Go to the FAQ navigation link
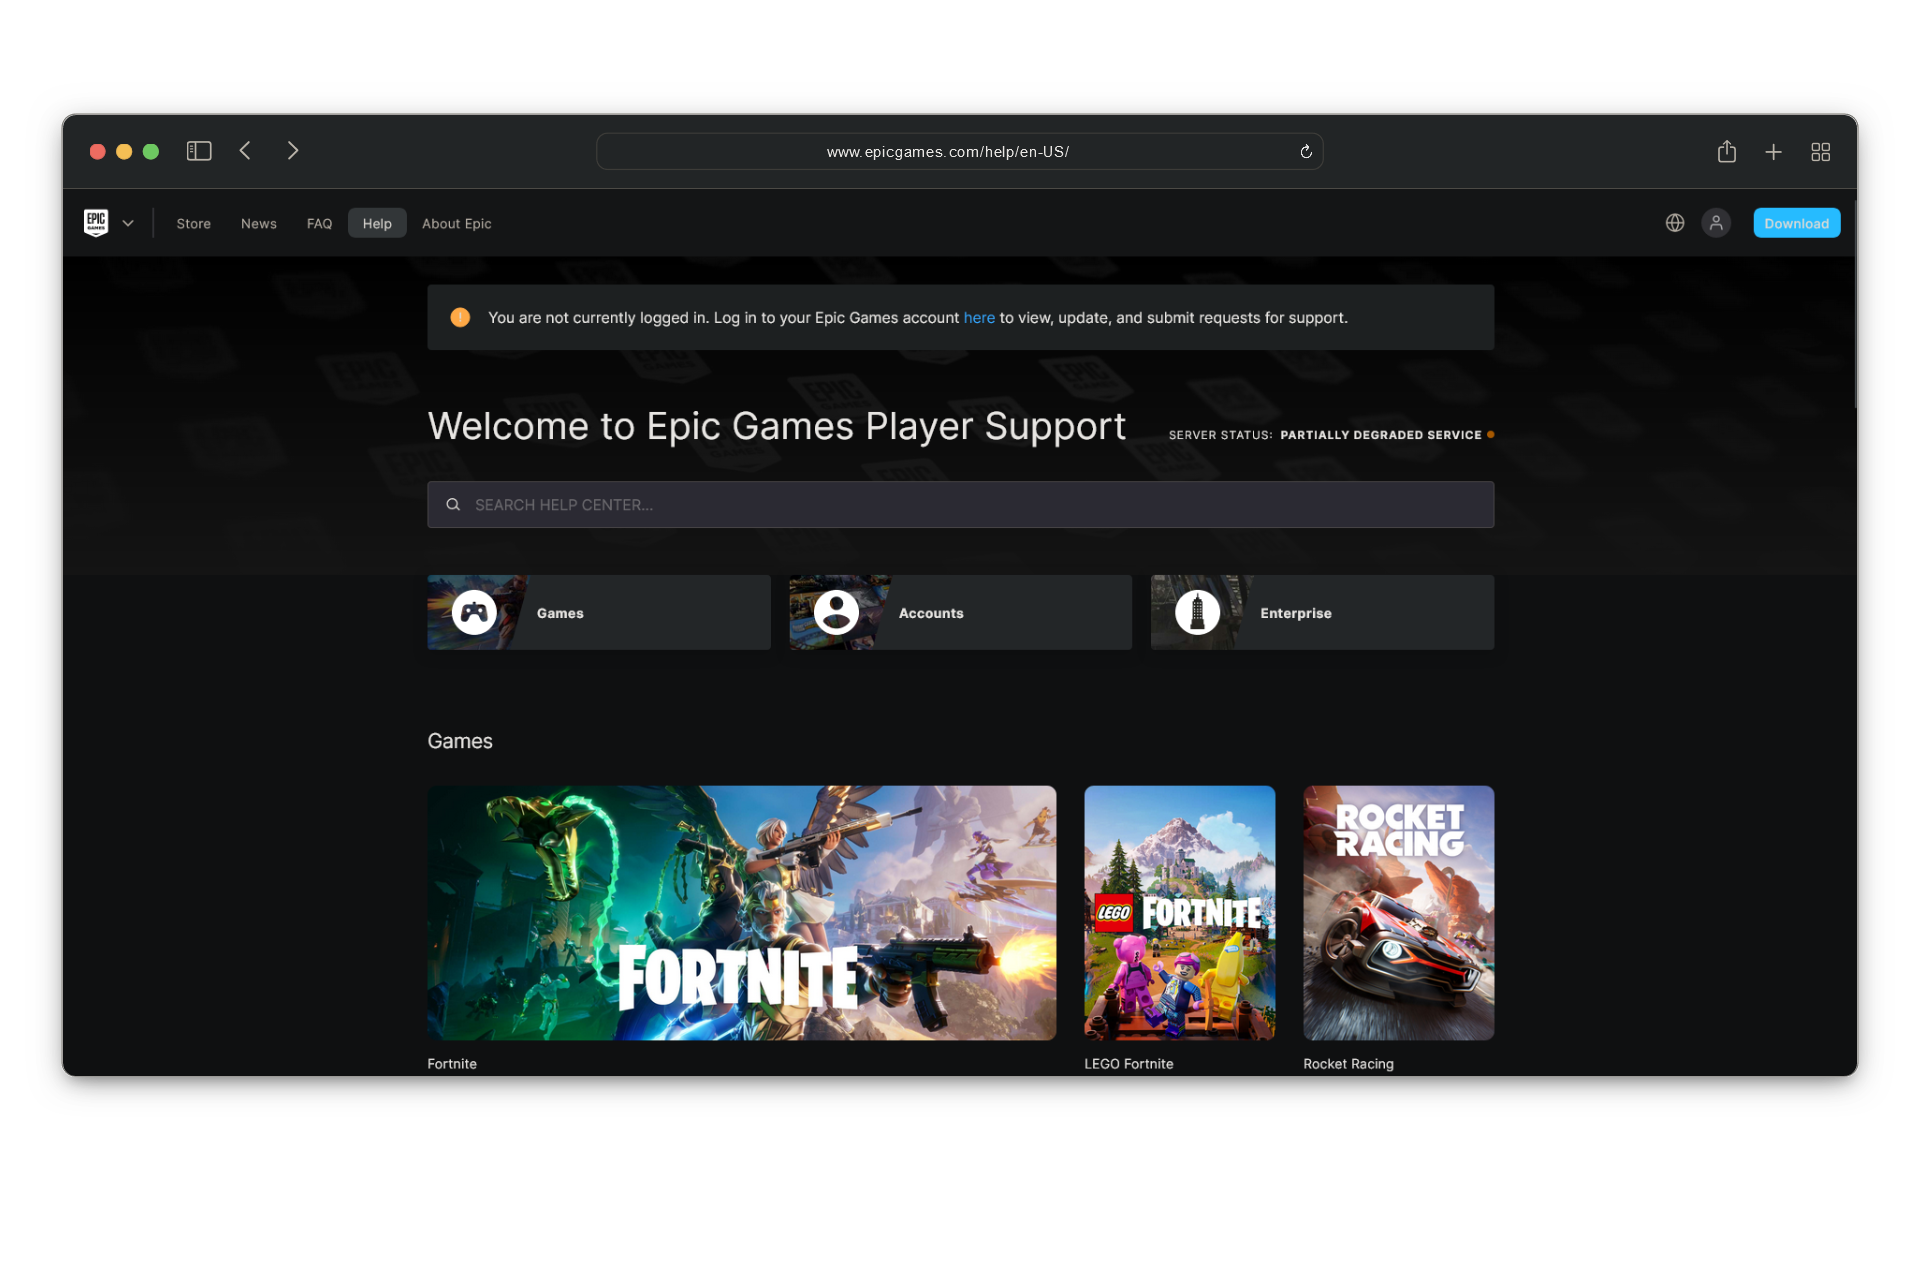Viewport: 1920px width, 1280px height. pyautogui.click(x=319, y=224)
